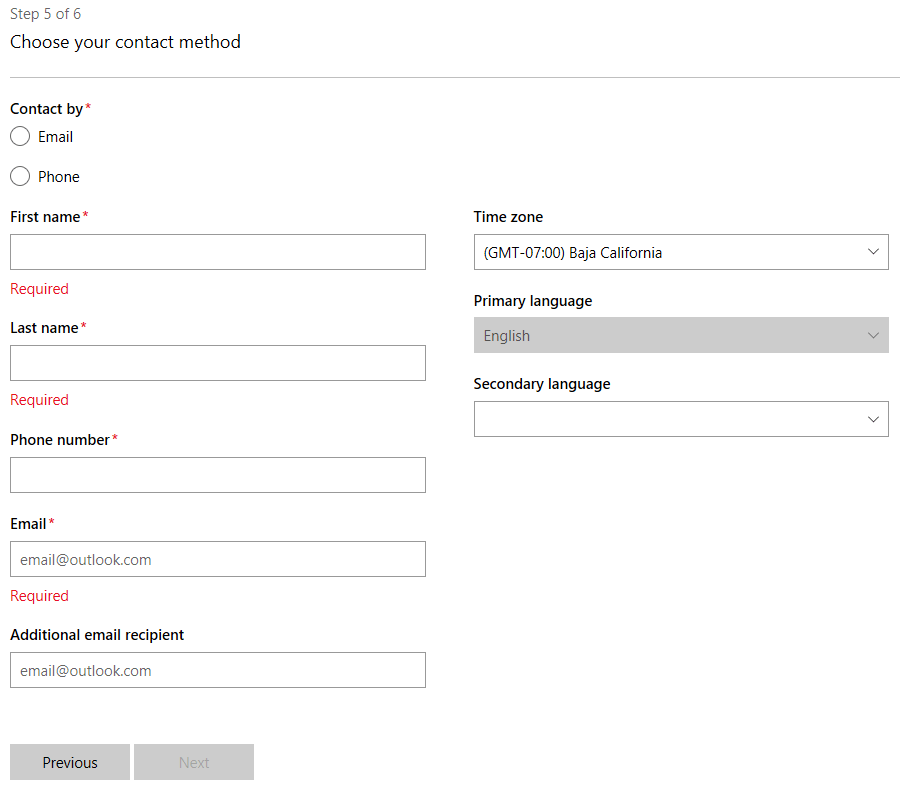Viewport: 900px width, 794px height.
Task: Click the chevron arrow in Secondary language box
Action: tap(873, 420)
